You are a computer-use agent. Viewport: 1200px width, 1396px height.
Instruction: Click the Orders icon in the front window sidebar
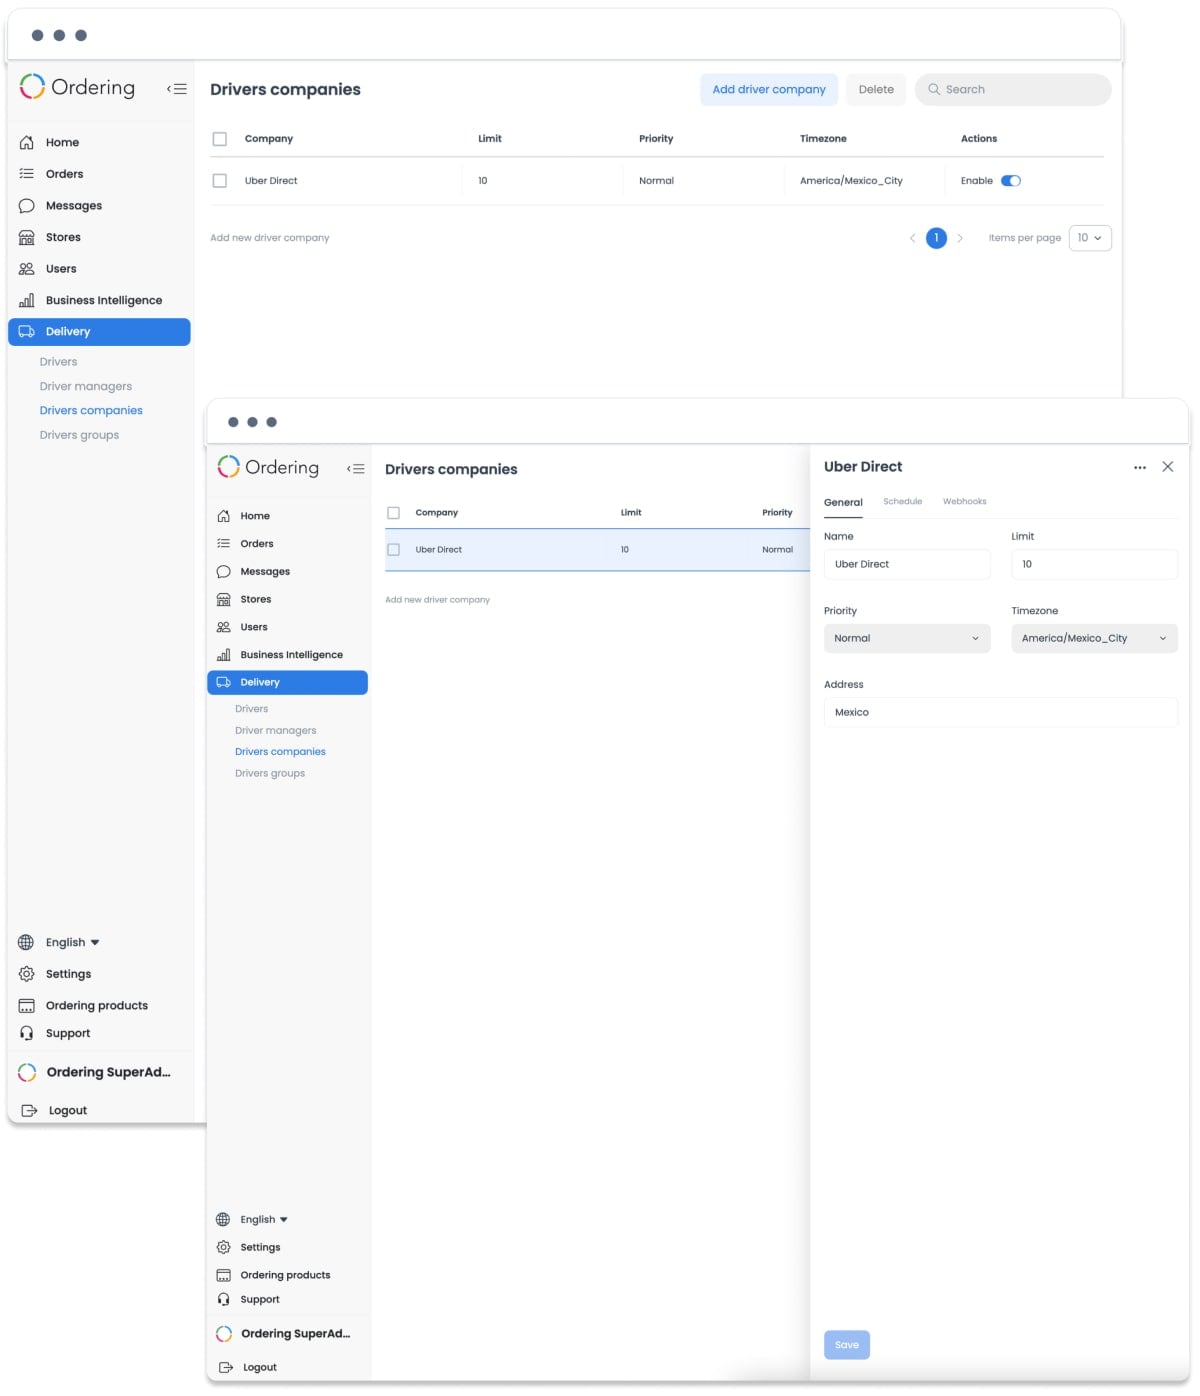[x=224, y=544]
